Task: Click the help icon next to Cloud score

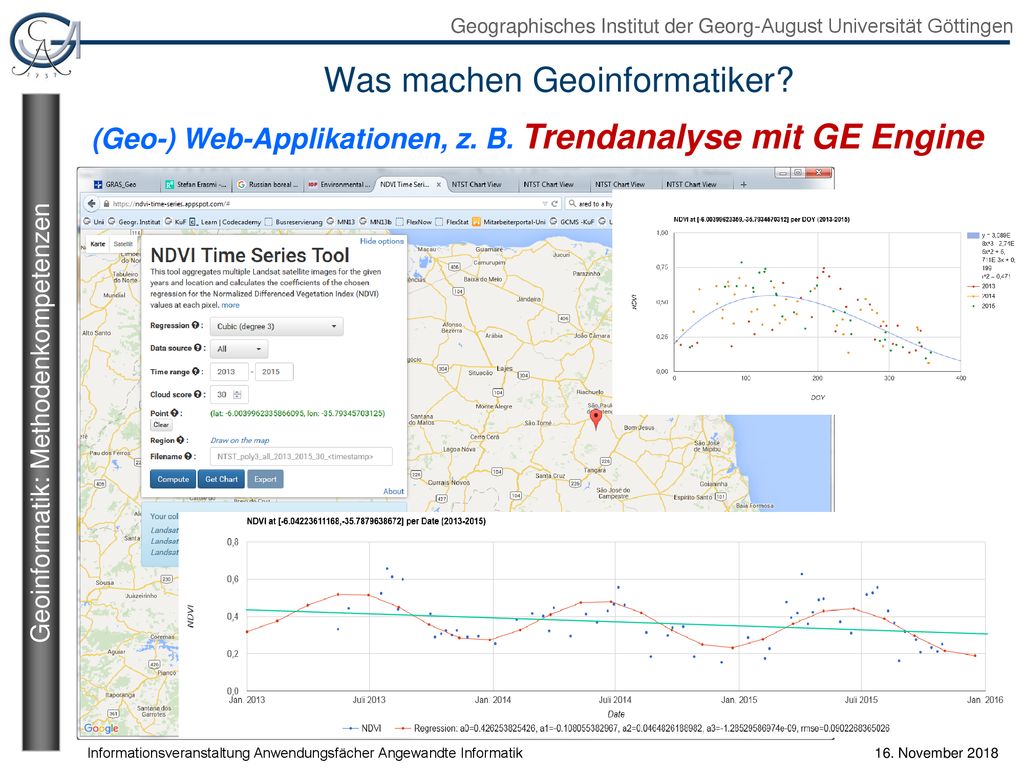Action: coord(198,394)
